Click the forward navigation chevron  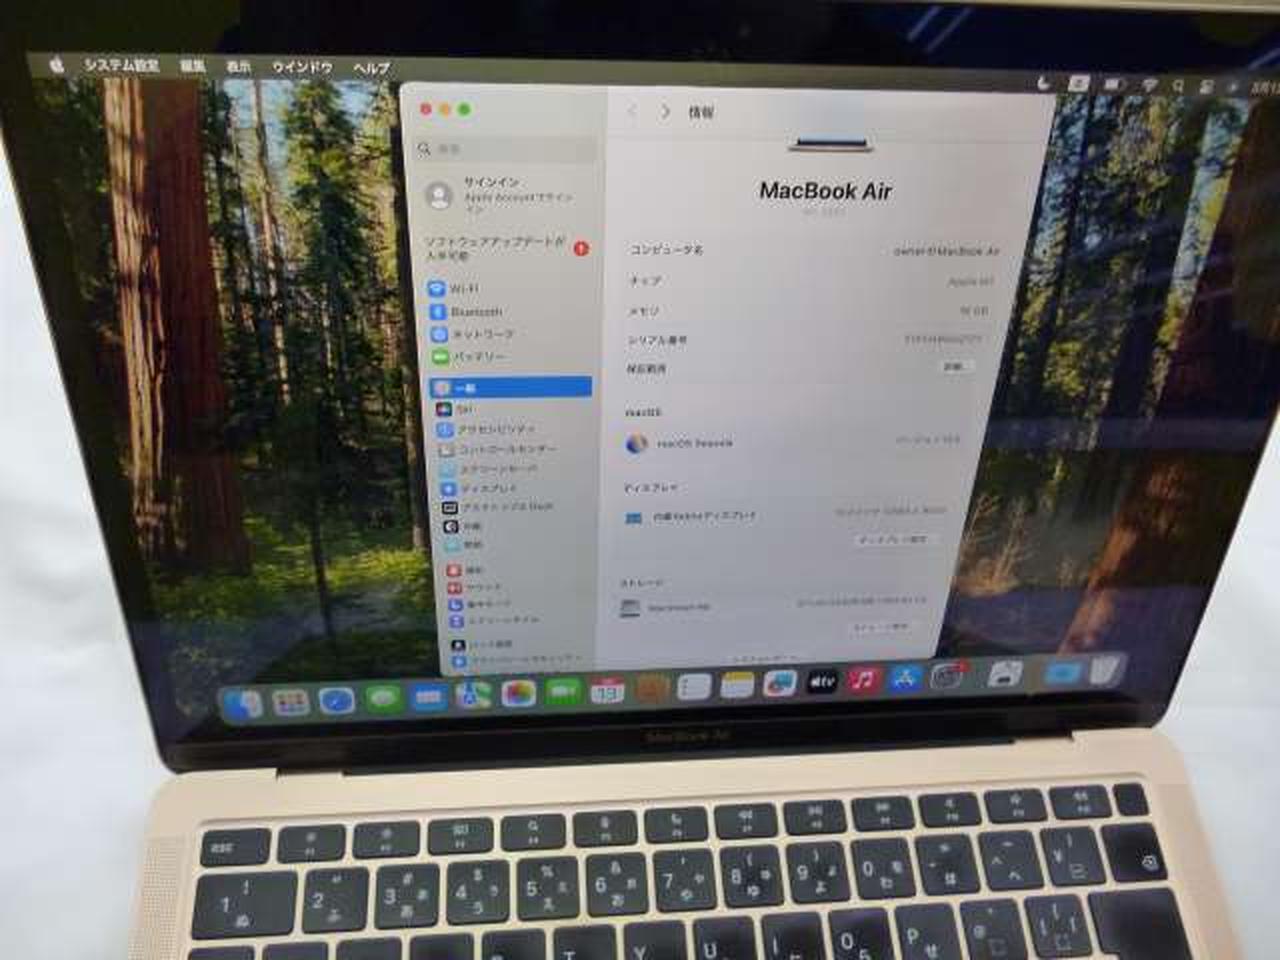tap(665, 112)
